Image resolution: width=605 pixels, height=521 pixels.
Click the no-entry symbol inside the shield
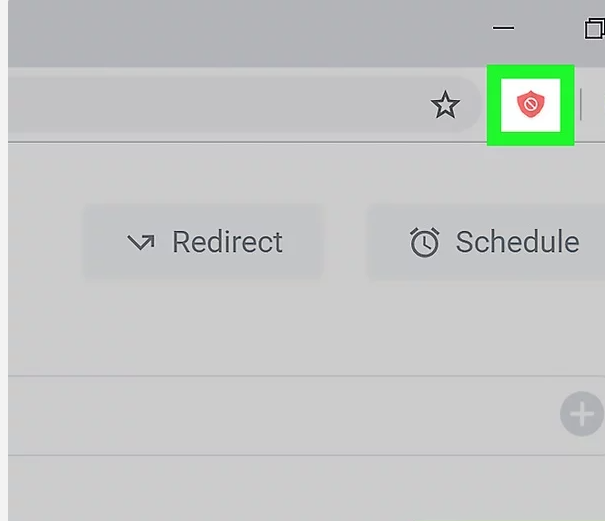tap(530, 103)
